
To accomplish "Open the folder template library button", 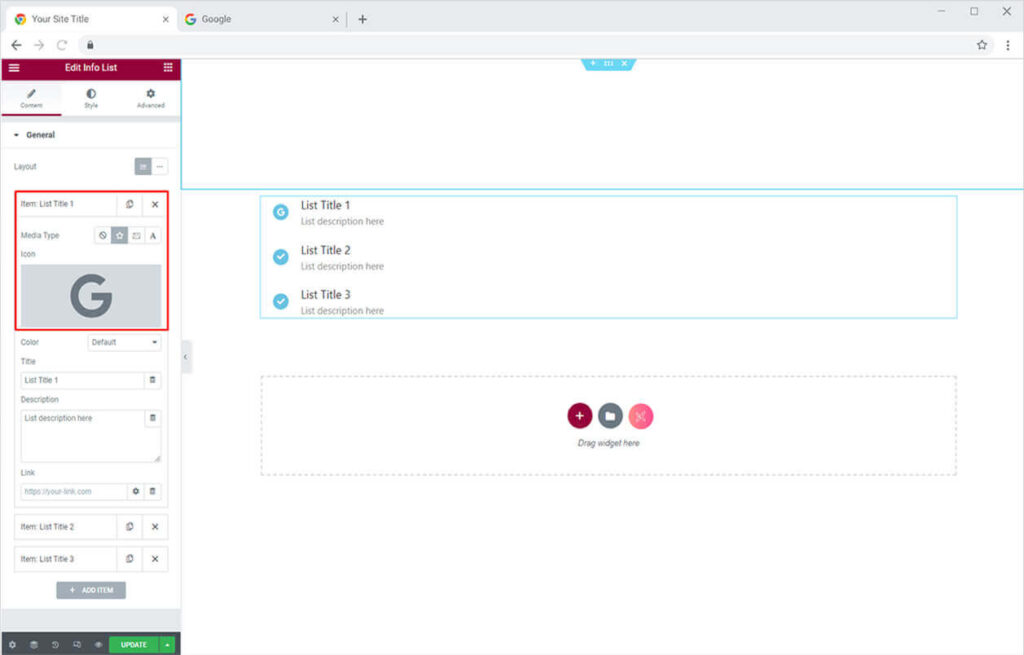I will pos(610,416).
